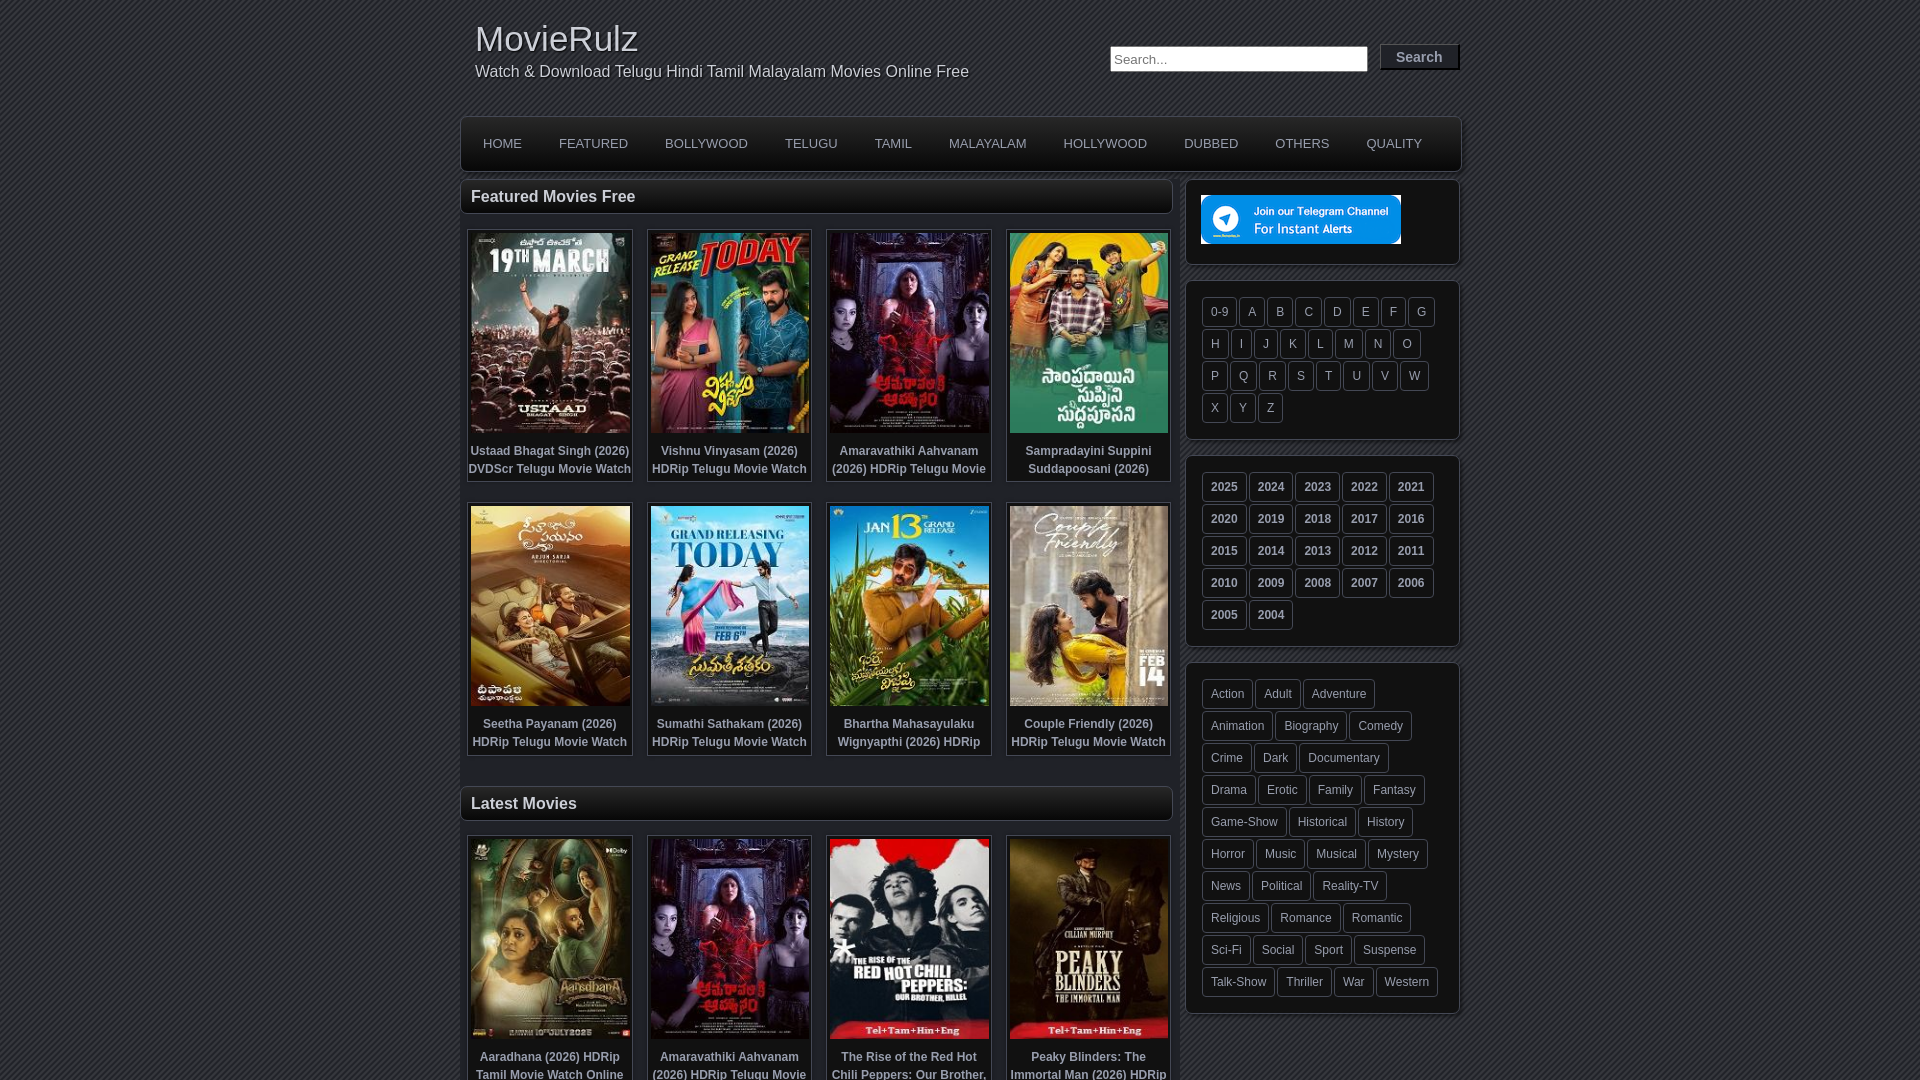This screenshot has width=1920, height=1080.
Task: Browse movies starting with 0-9
Action: pos(1219,312)
